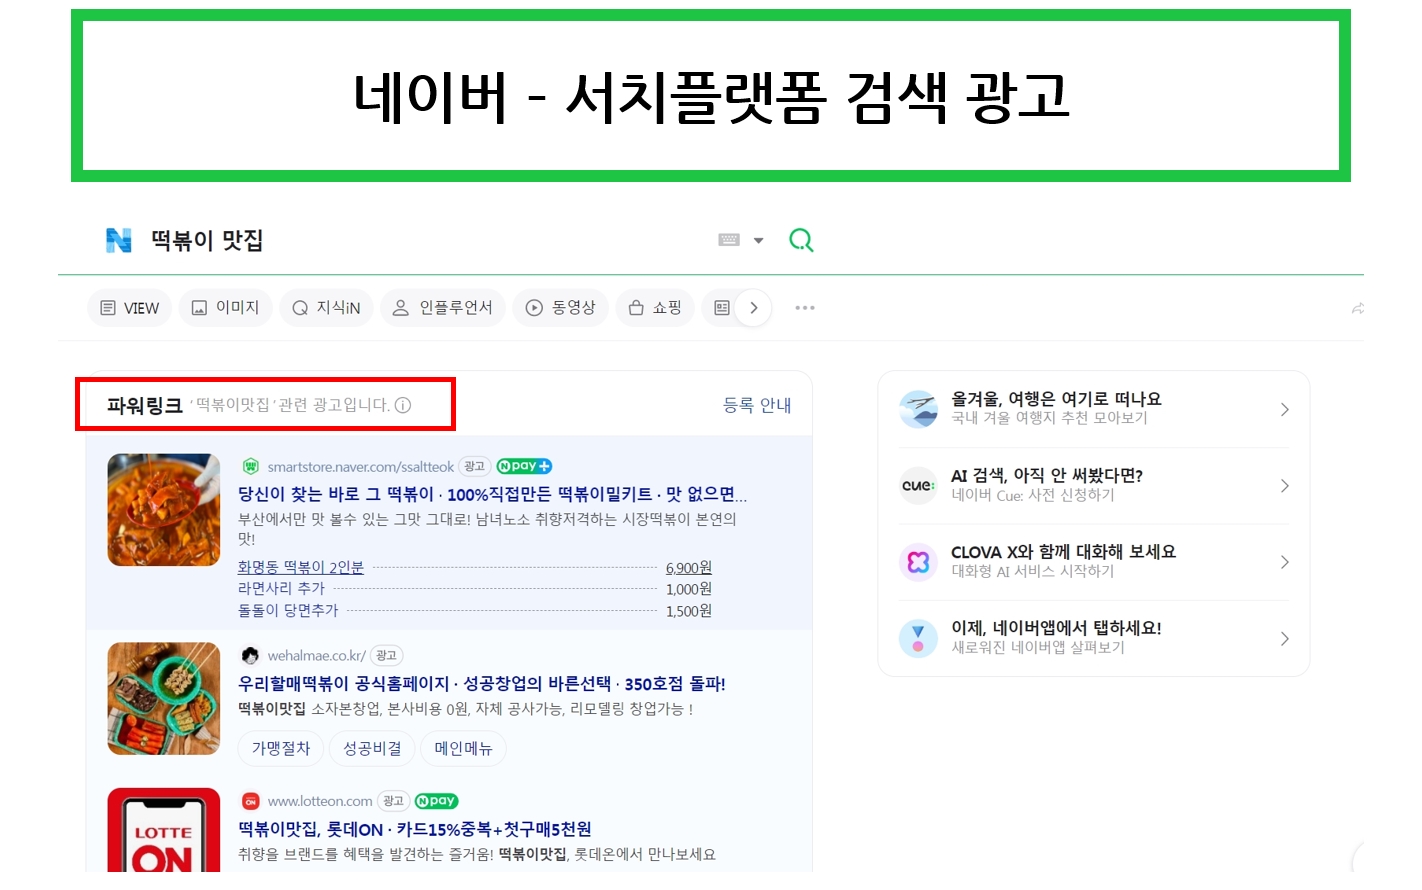Open the www.lotteon.com URL link
The height and width of the screenshot is (890, 1422).
click(x=320, y=801)
